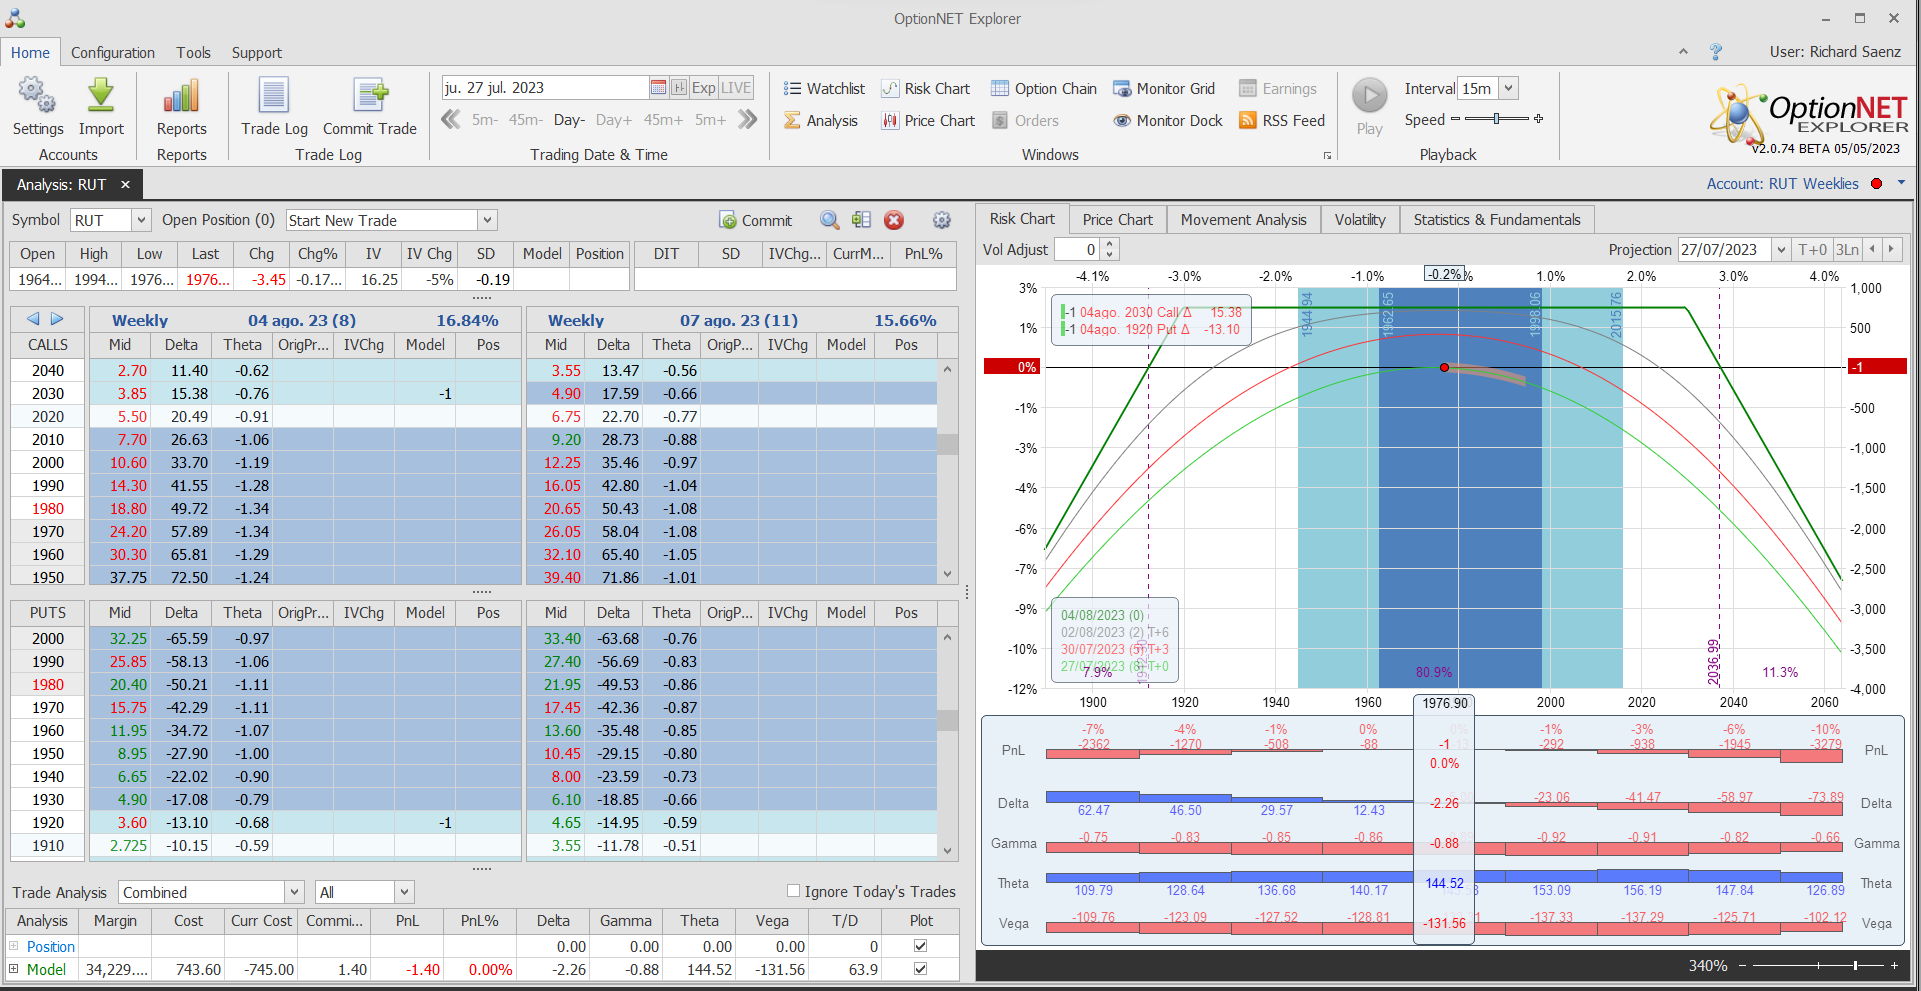
Task: Enable Ignore Today's Trades checkbox
Action: tap(794, 891)
